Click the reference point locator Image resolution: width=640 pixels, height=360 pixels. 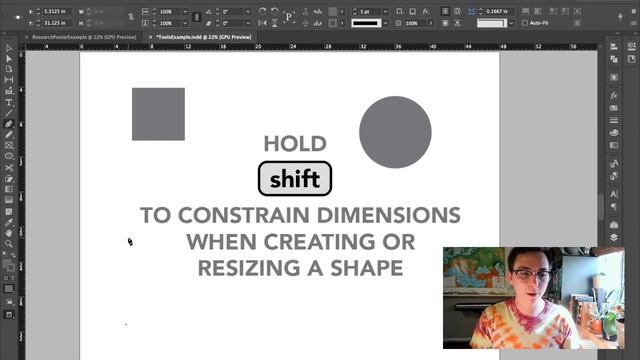18,17
